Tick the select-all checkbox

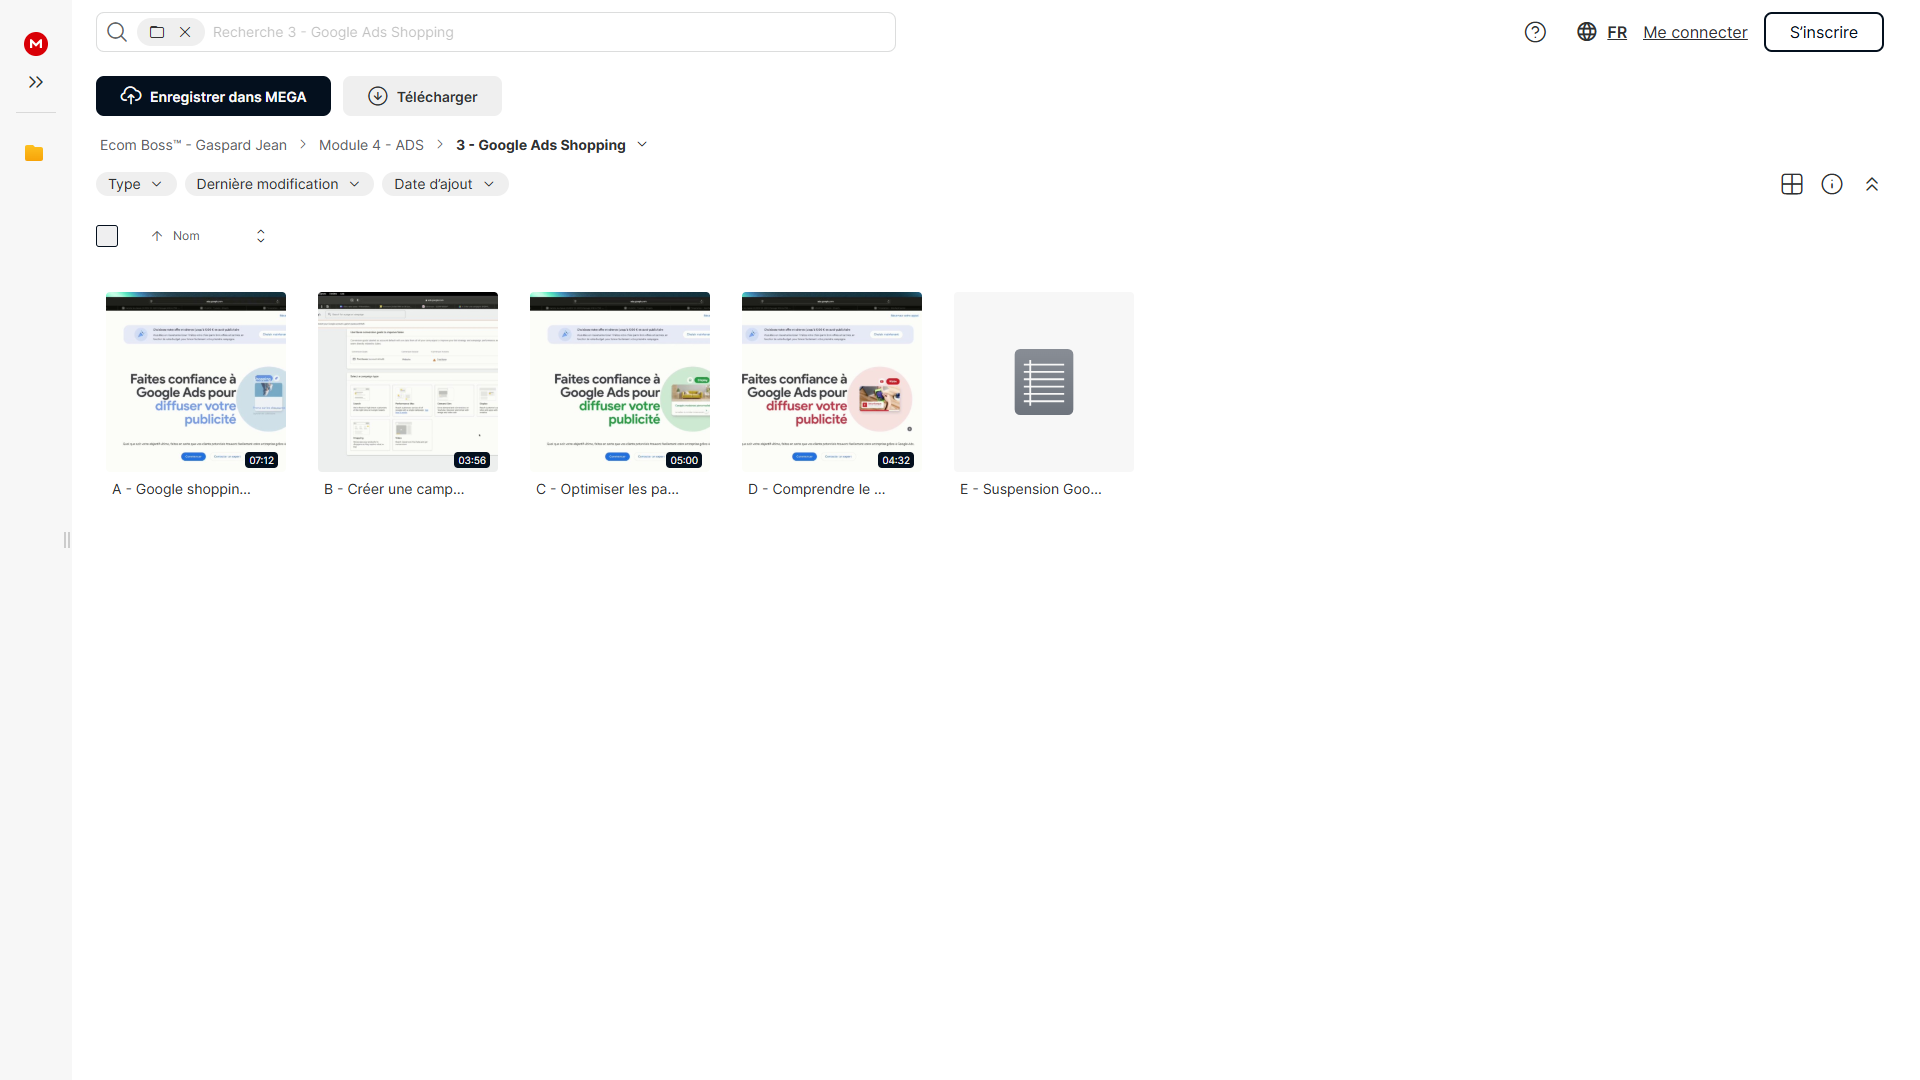click(107, 236)
